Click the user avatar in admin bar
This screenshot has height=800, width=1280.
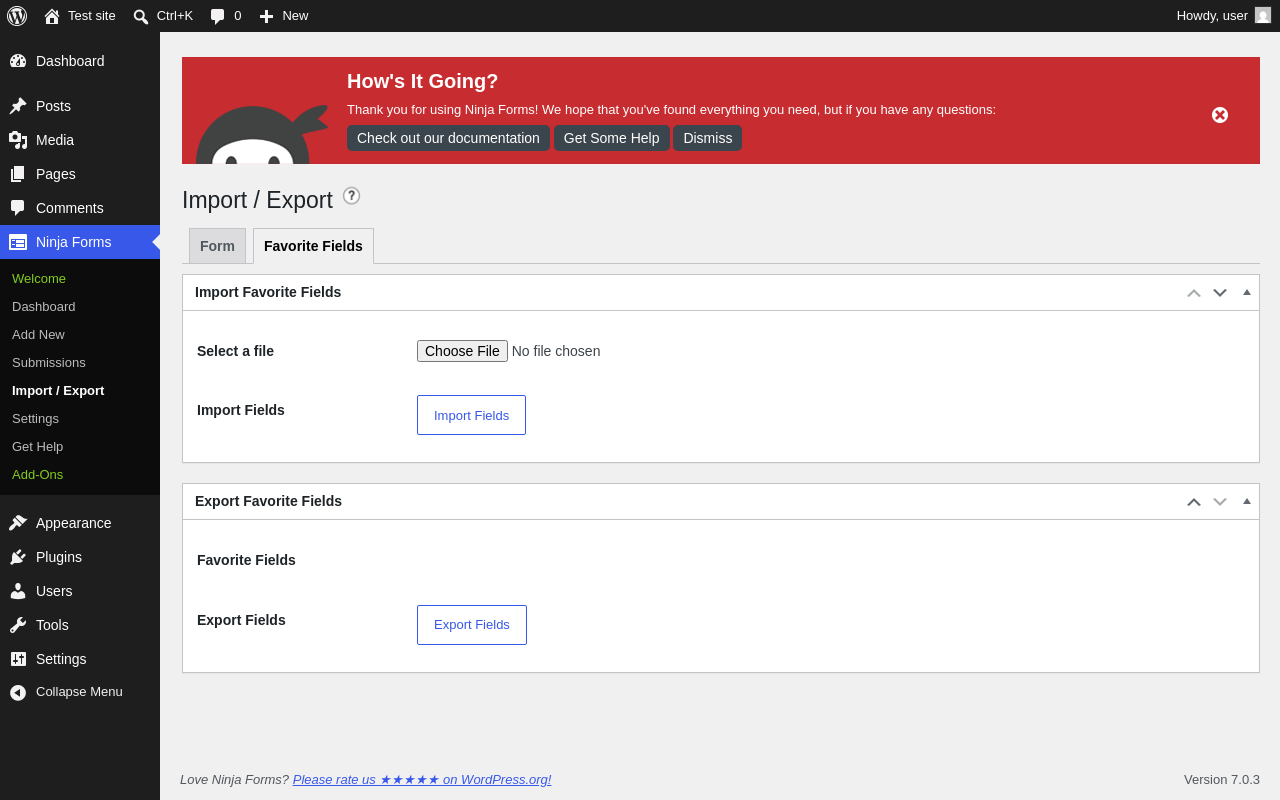(x=1263, y=15)
